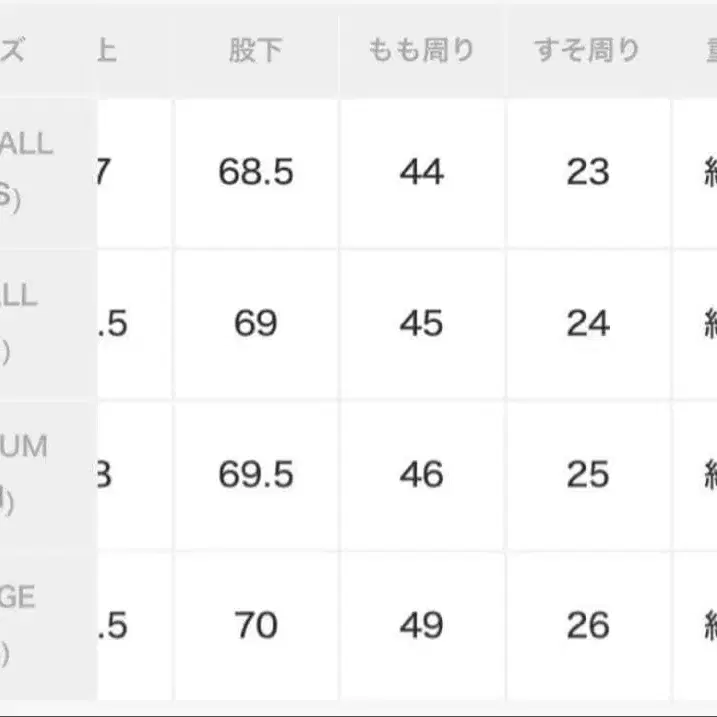Click the すそ周り column header
717x717 pixels.
tap(587, 51)
